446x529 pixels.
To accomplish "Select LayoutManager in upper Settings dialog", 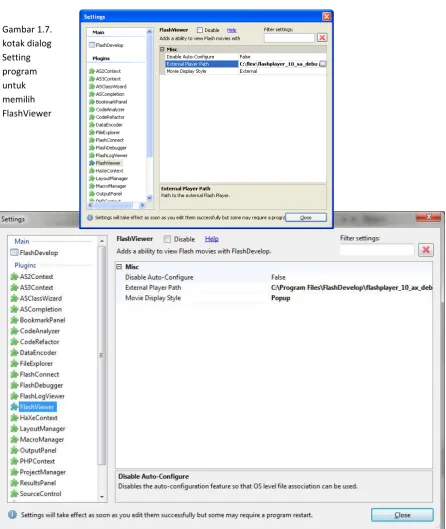I will [x=108, y=178].
